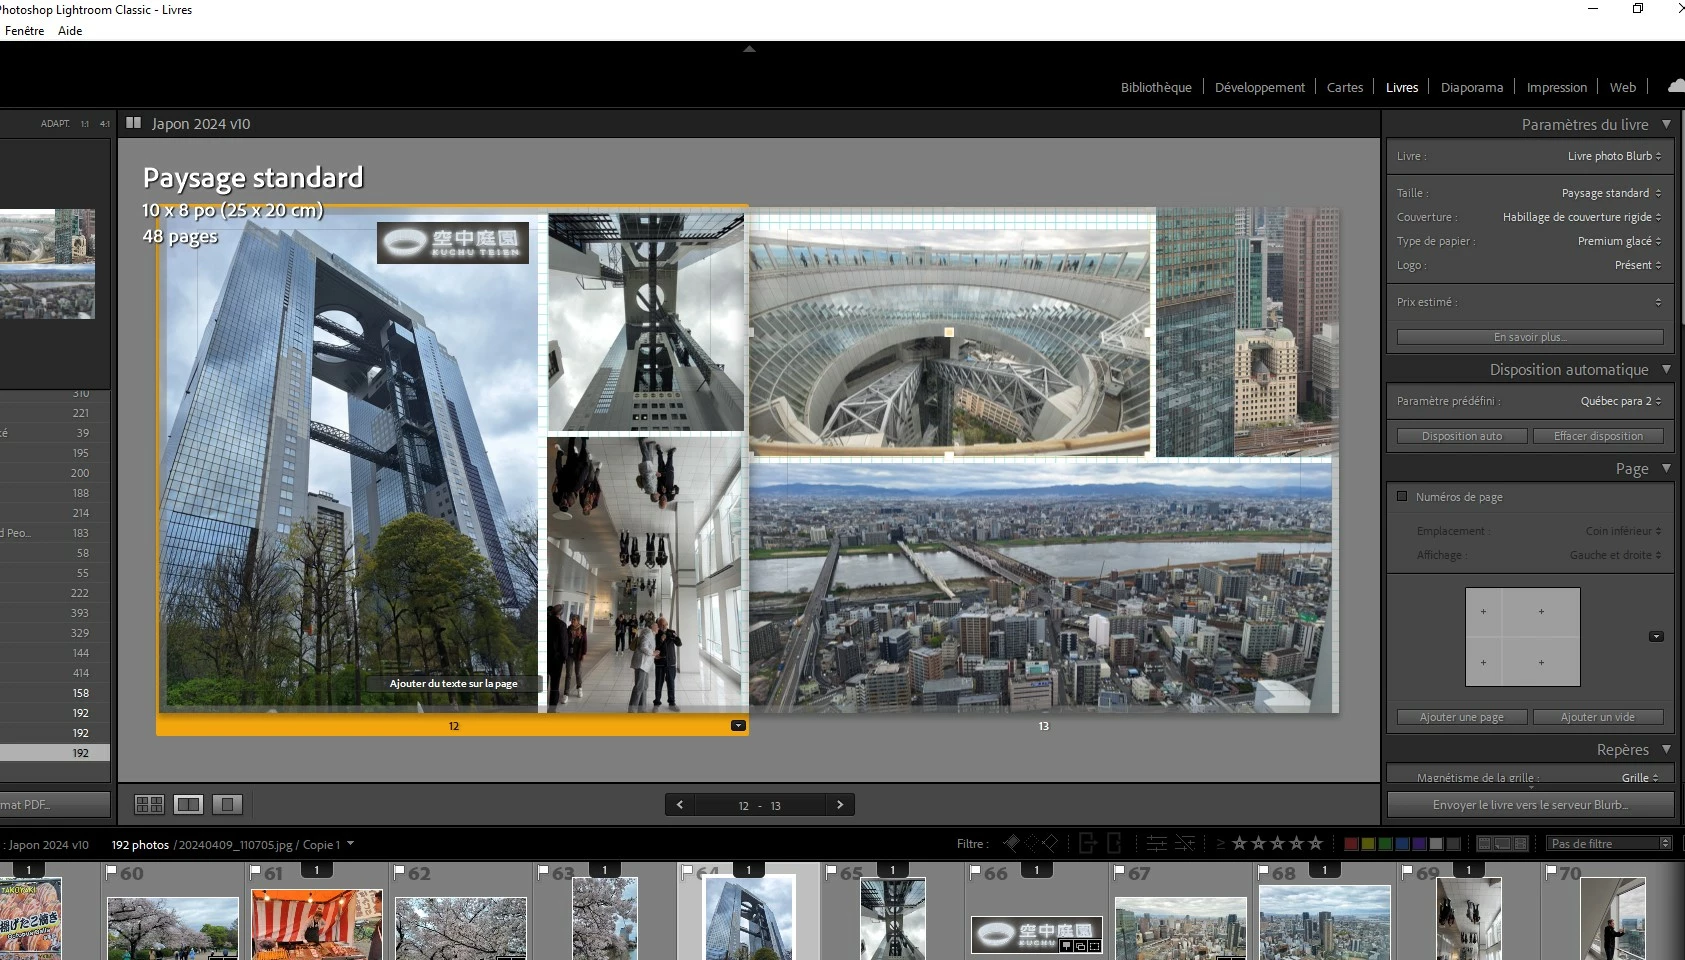Filter by virtual copies kind icon
Image resolution: width=1685 pixels, height=960 pixels.
(x=1503, y=843)
